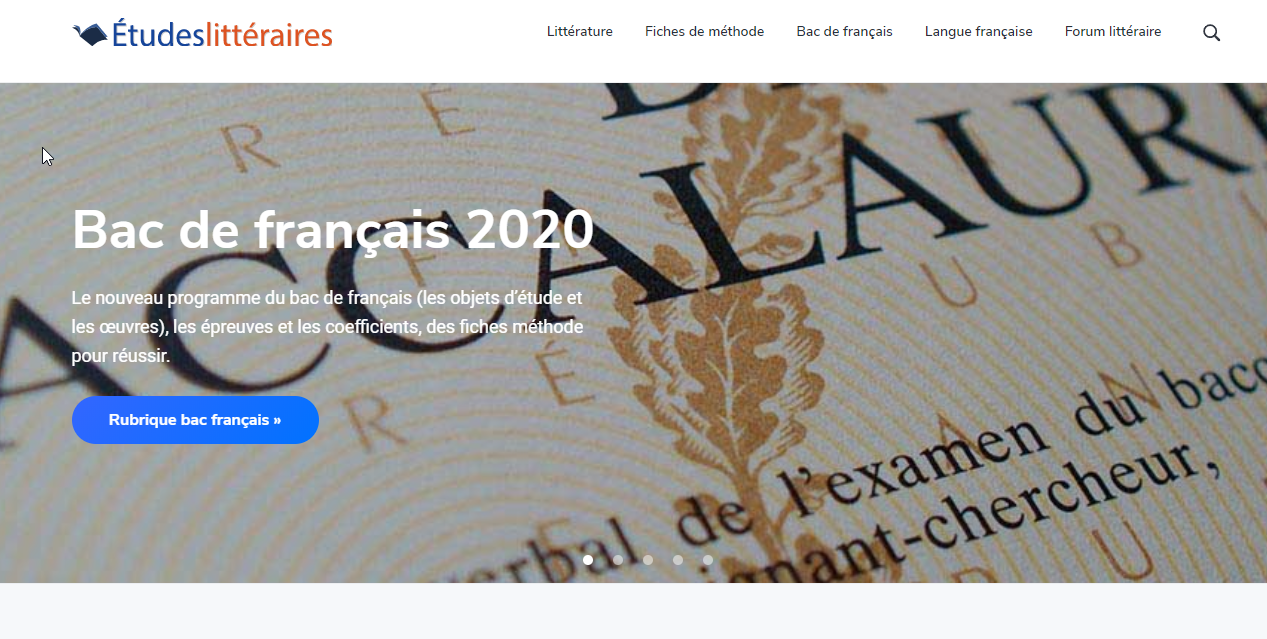Image resolution: width=1267 pixels, height=639 pixels.
Task: Visit the Forum littéraire link
Action: coord(1113,32)
